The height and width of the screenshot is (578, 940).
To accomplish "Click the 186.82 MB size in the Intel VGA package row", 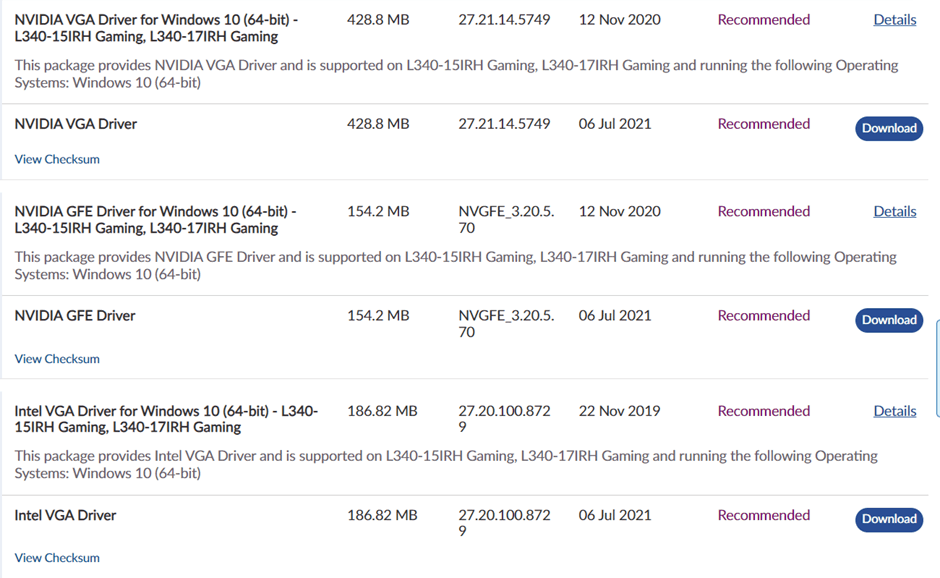I will pyautogui.click(x=382, y=411).
